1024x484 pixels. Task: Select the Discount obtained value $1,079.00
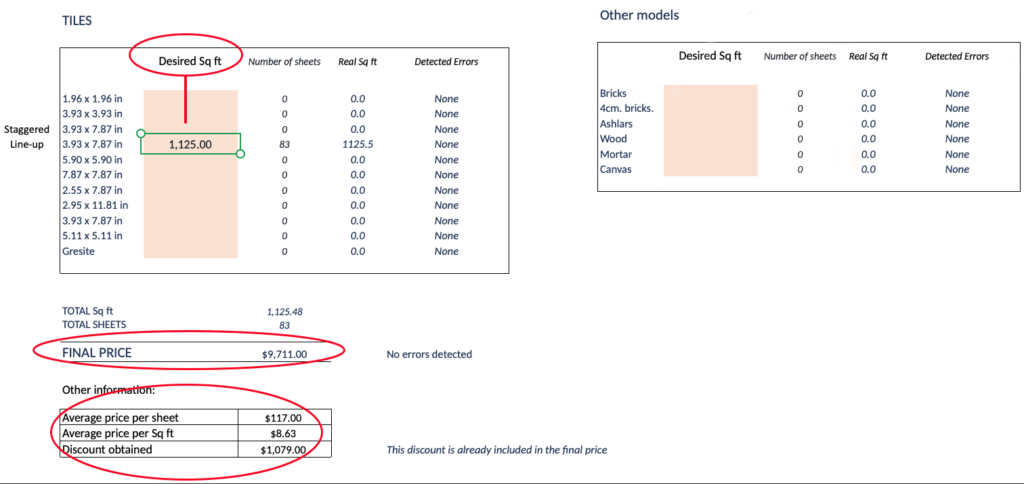(x=284, y=449)
